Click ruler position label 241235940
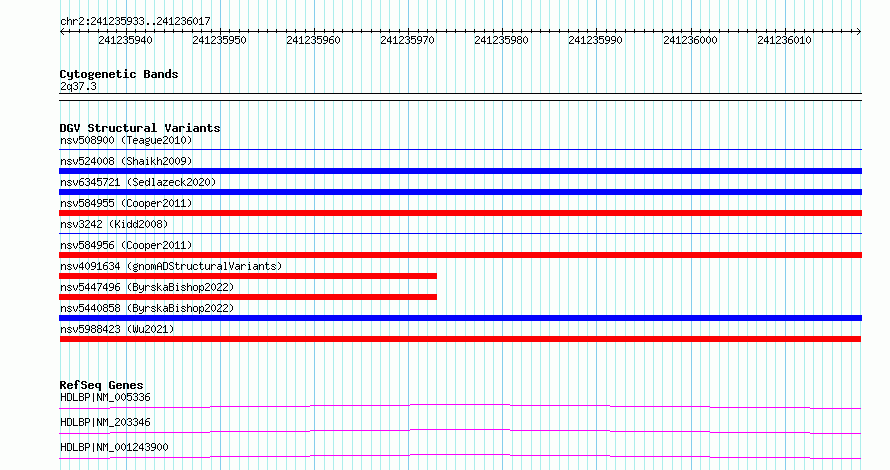Screen dimensions: 890x470 tap(125, 40)
